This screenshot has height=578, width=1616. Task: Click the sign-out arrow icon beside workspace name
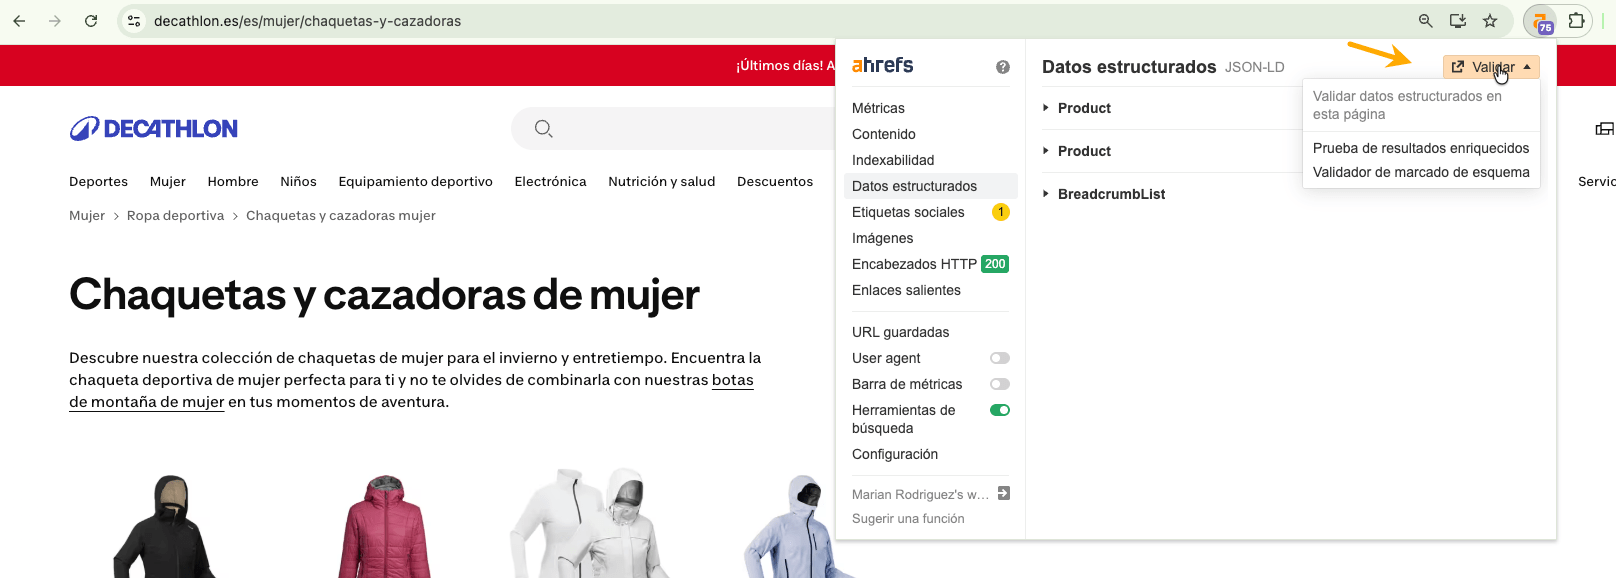click(1004, 493)
